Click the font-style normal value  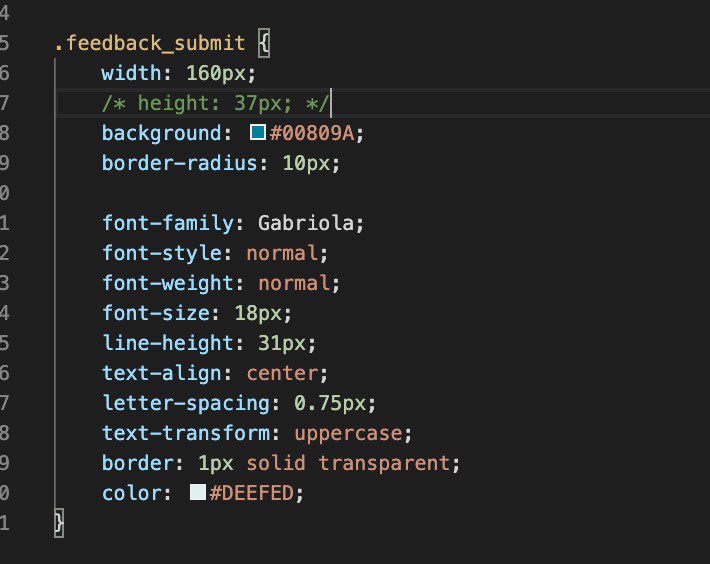click(283, 253)
